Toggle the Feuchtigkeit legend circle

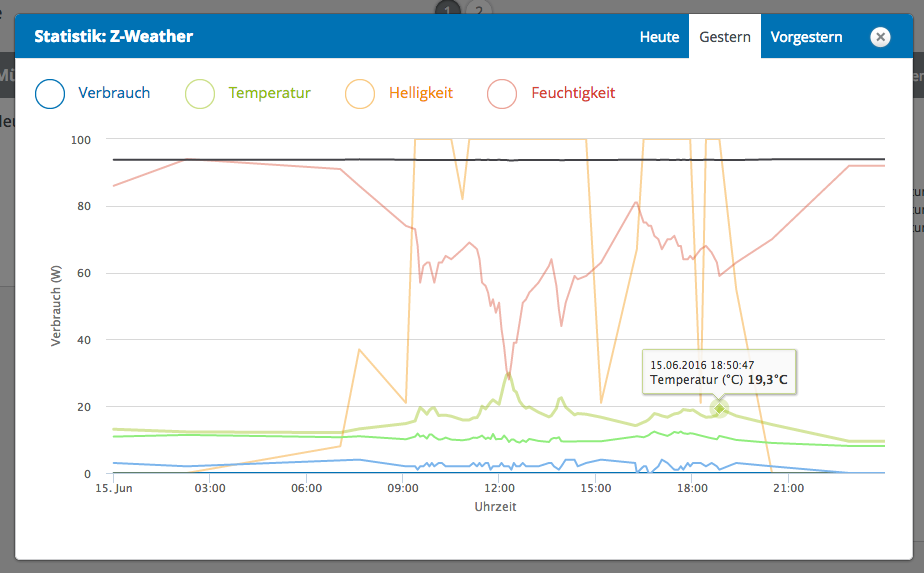502,94
